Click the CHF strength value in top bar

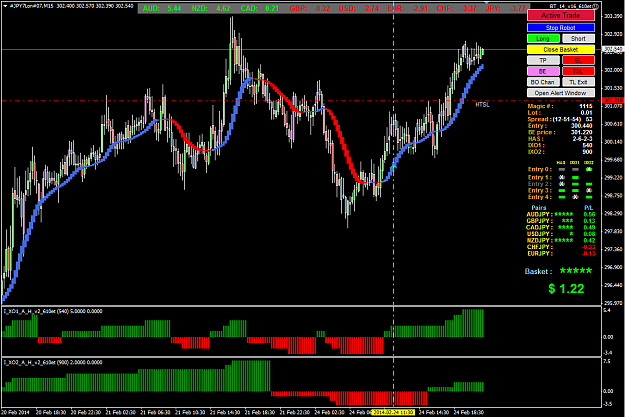(468, 8)
